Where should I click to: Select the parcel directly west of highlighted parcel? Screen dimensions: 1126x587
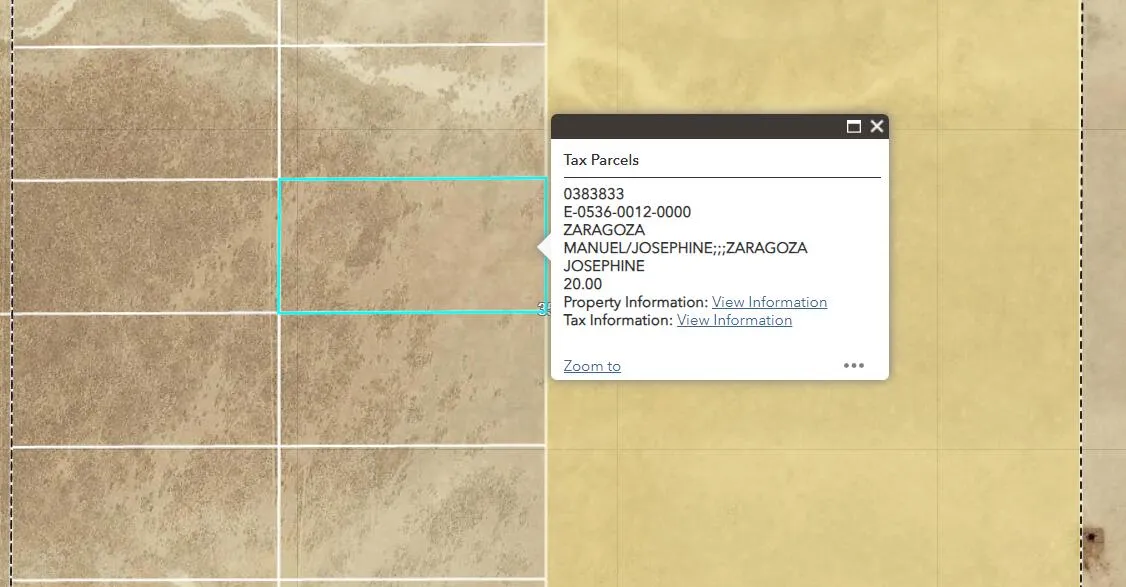(145, 246)
